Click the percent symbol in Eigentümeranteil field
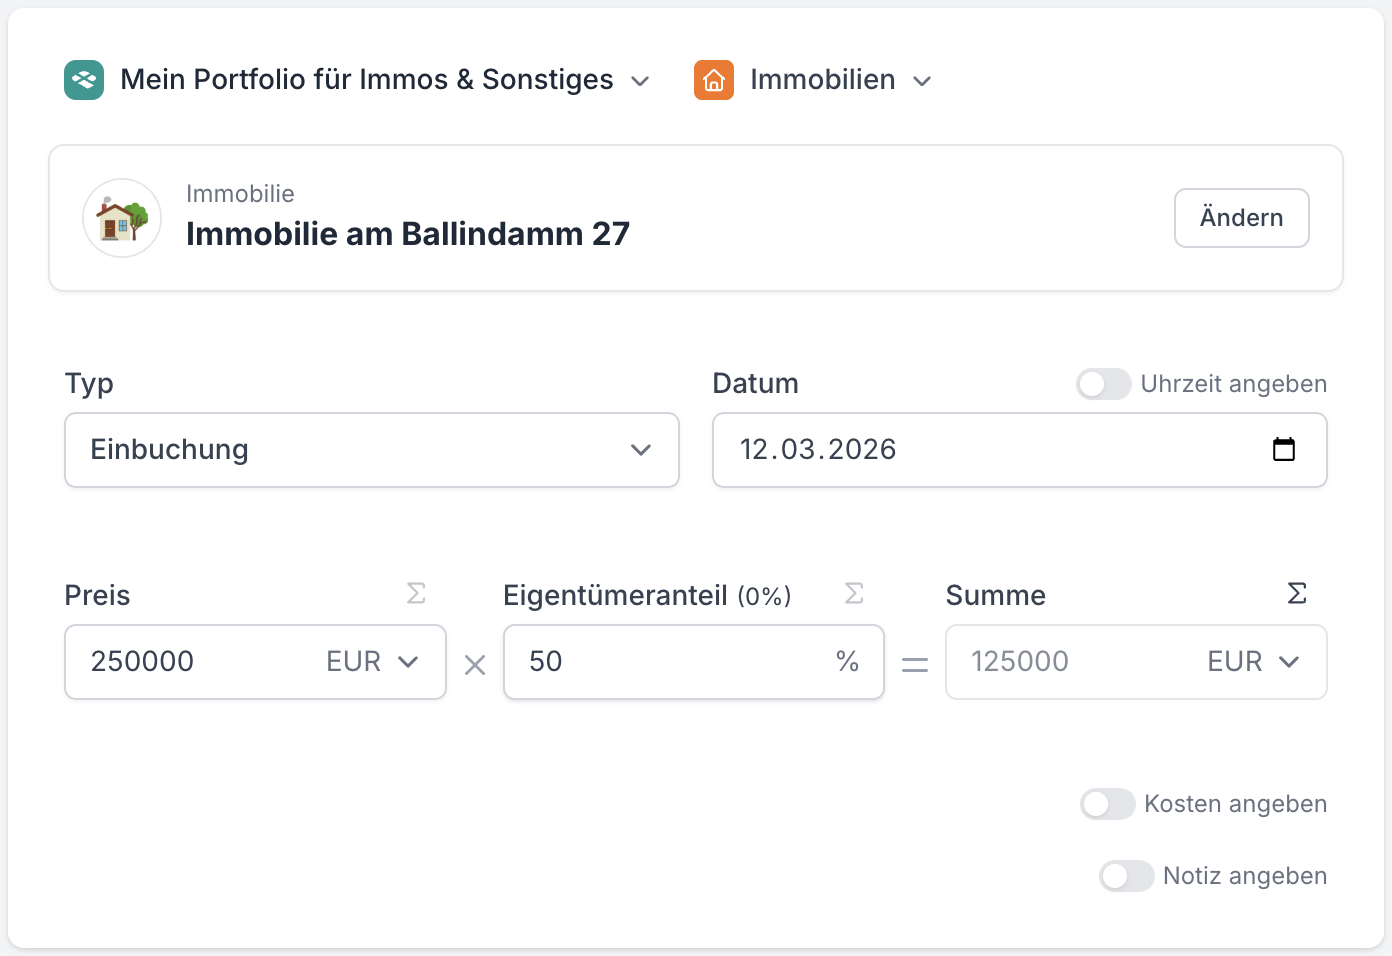Screen dimensions: 1392x956 click(847, 662)
